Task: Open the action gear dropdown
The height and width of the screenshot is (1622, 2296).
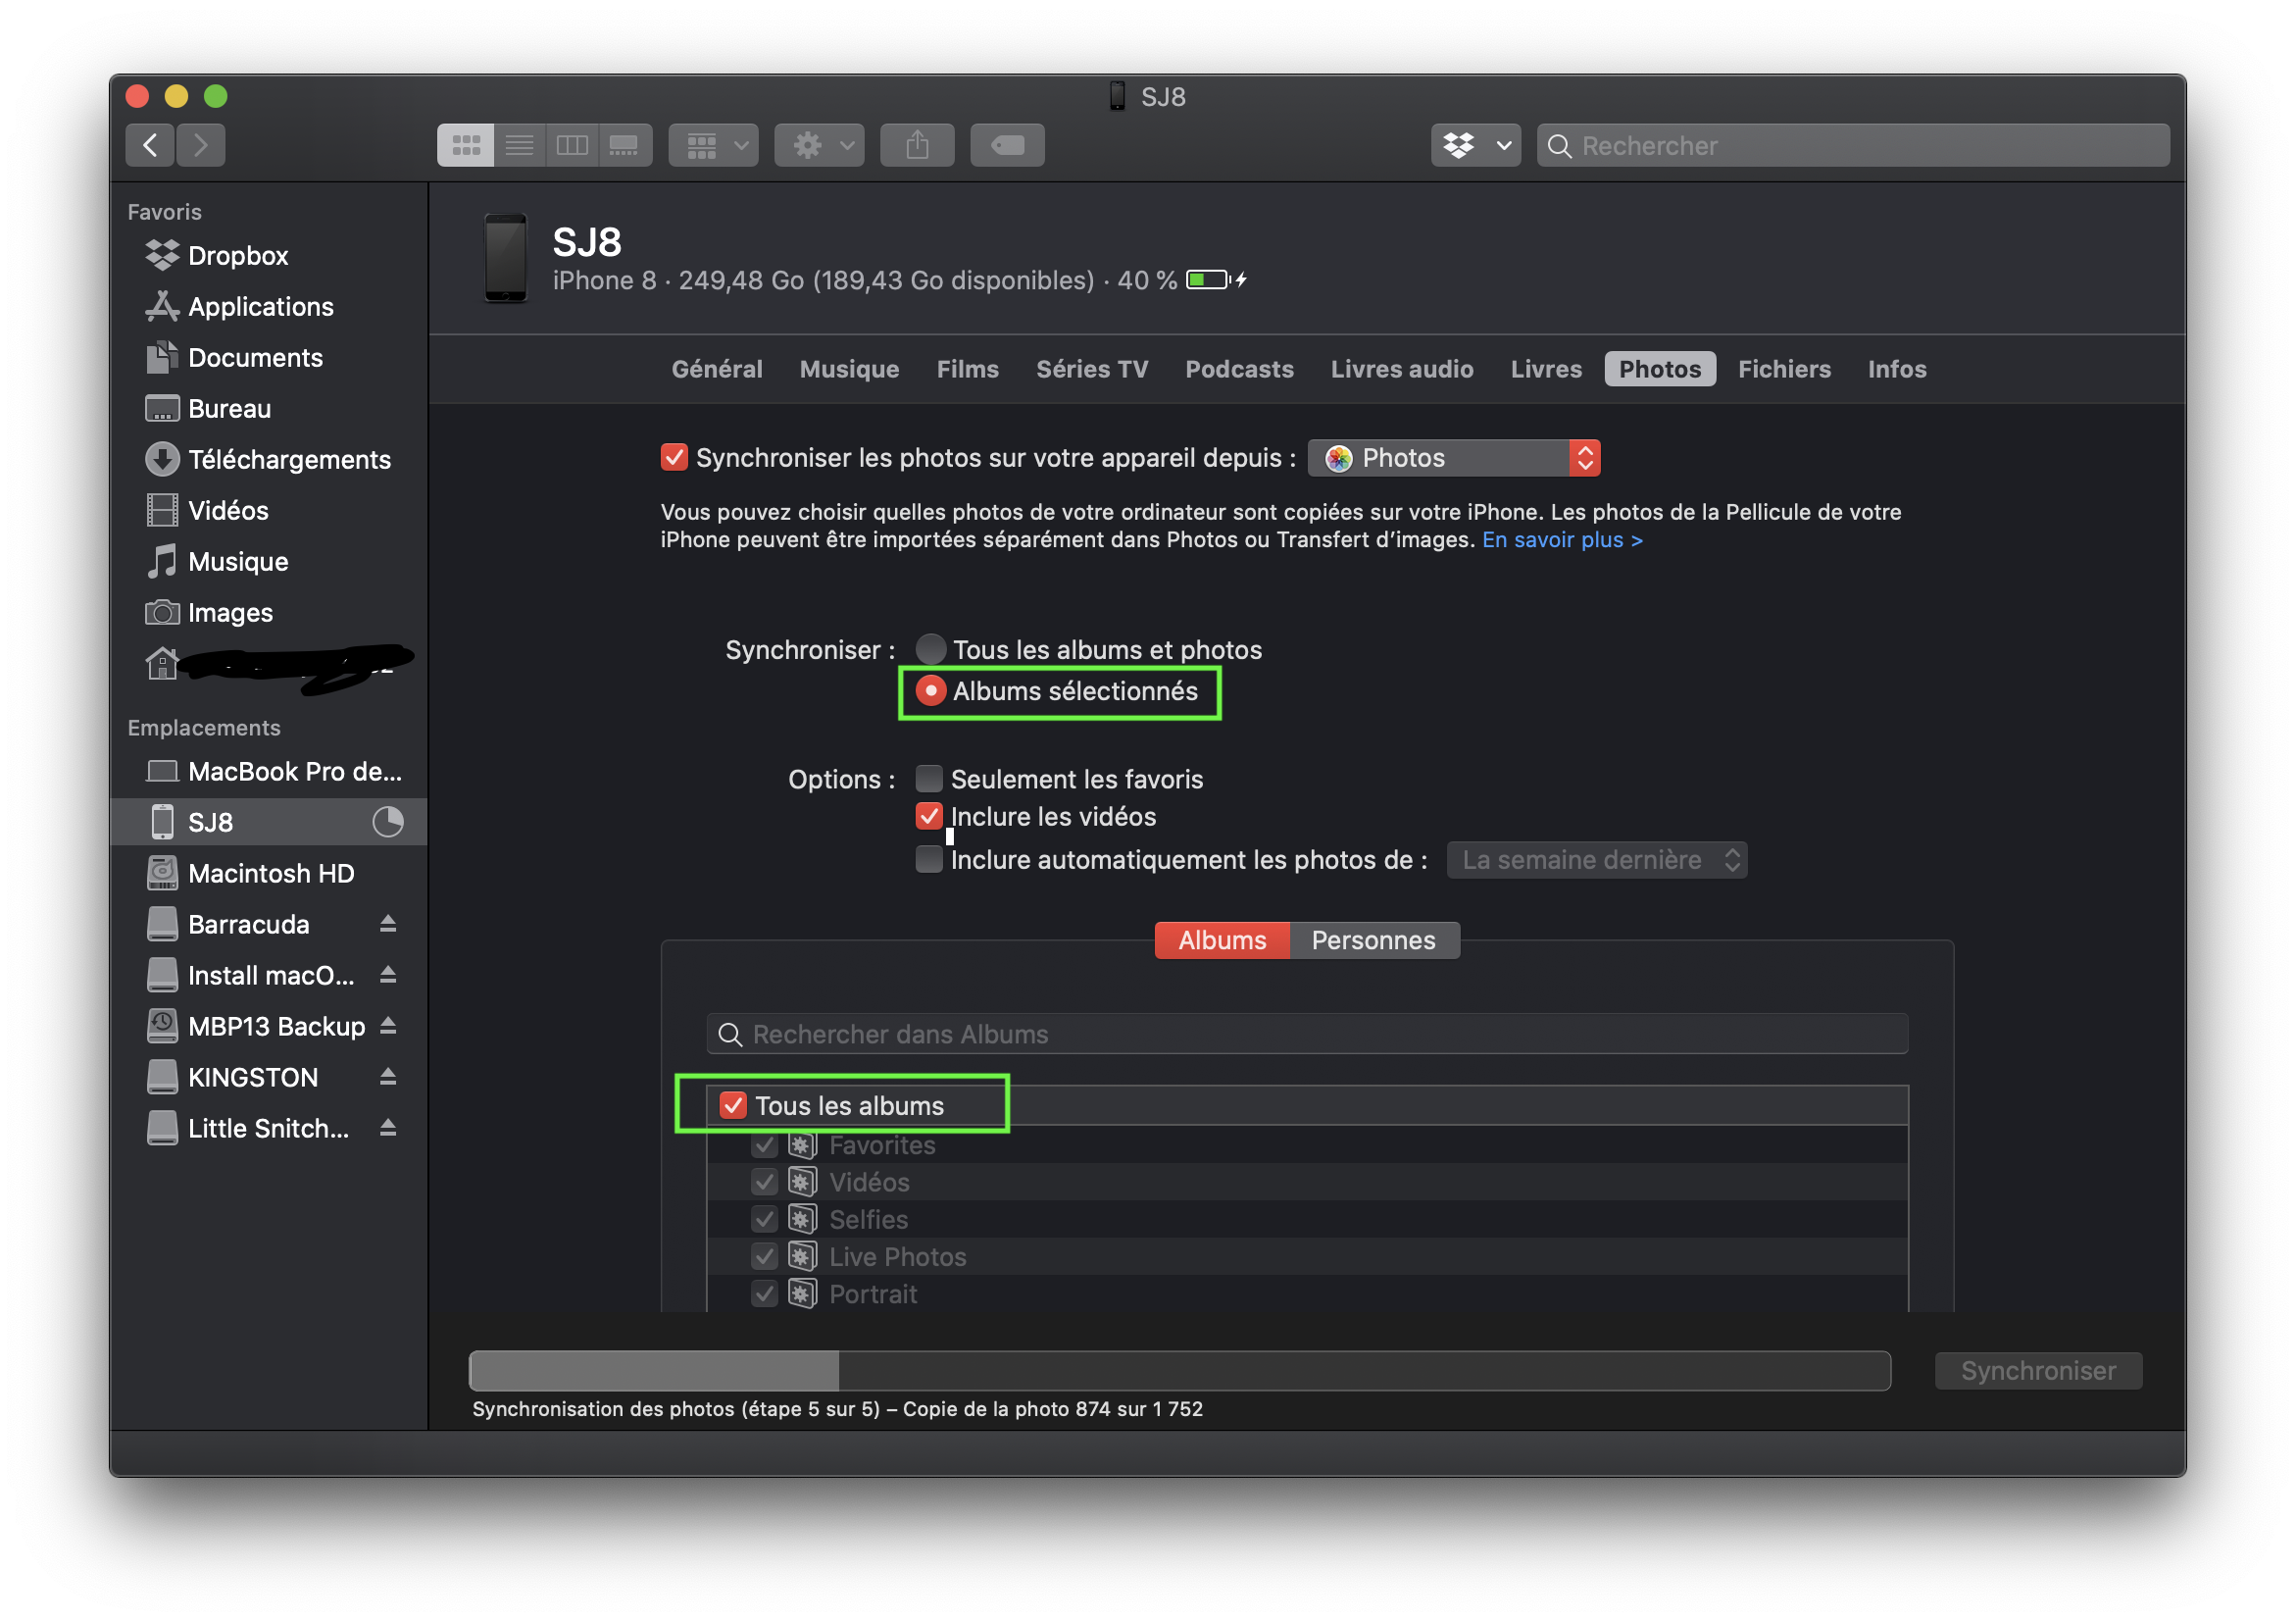Action: point(819,146)
